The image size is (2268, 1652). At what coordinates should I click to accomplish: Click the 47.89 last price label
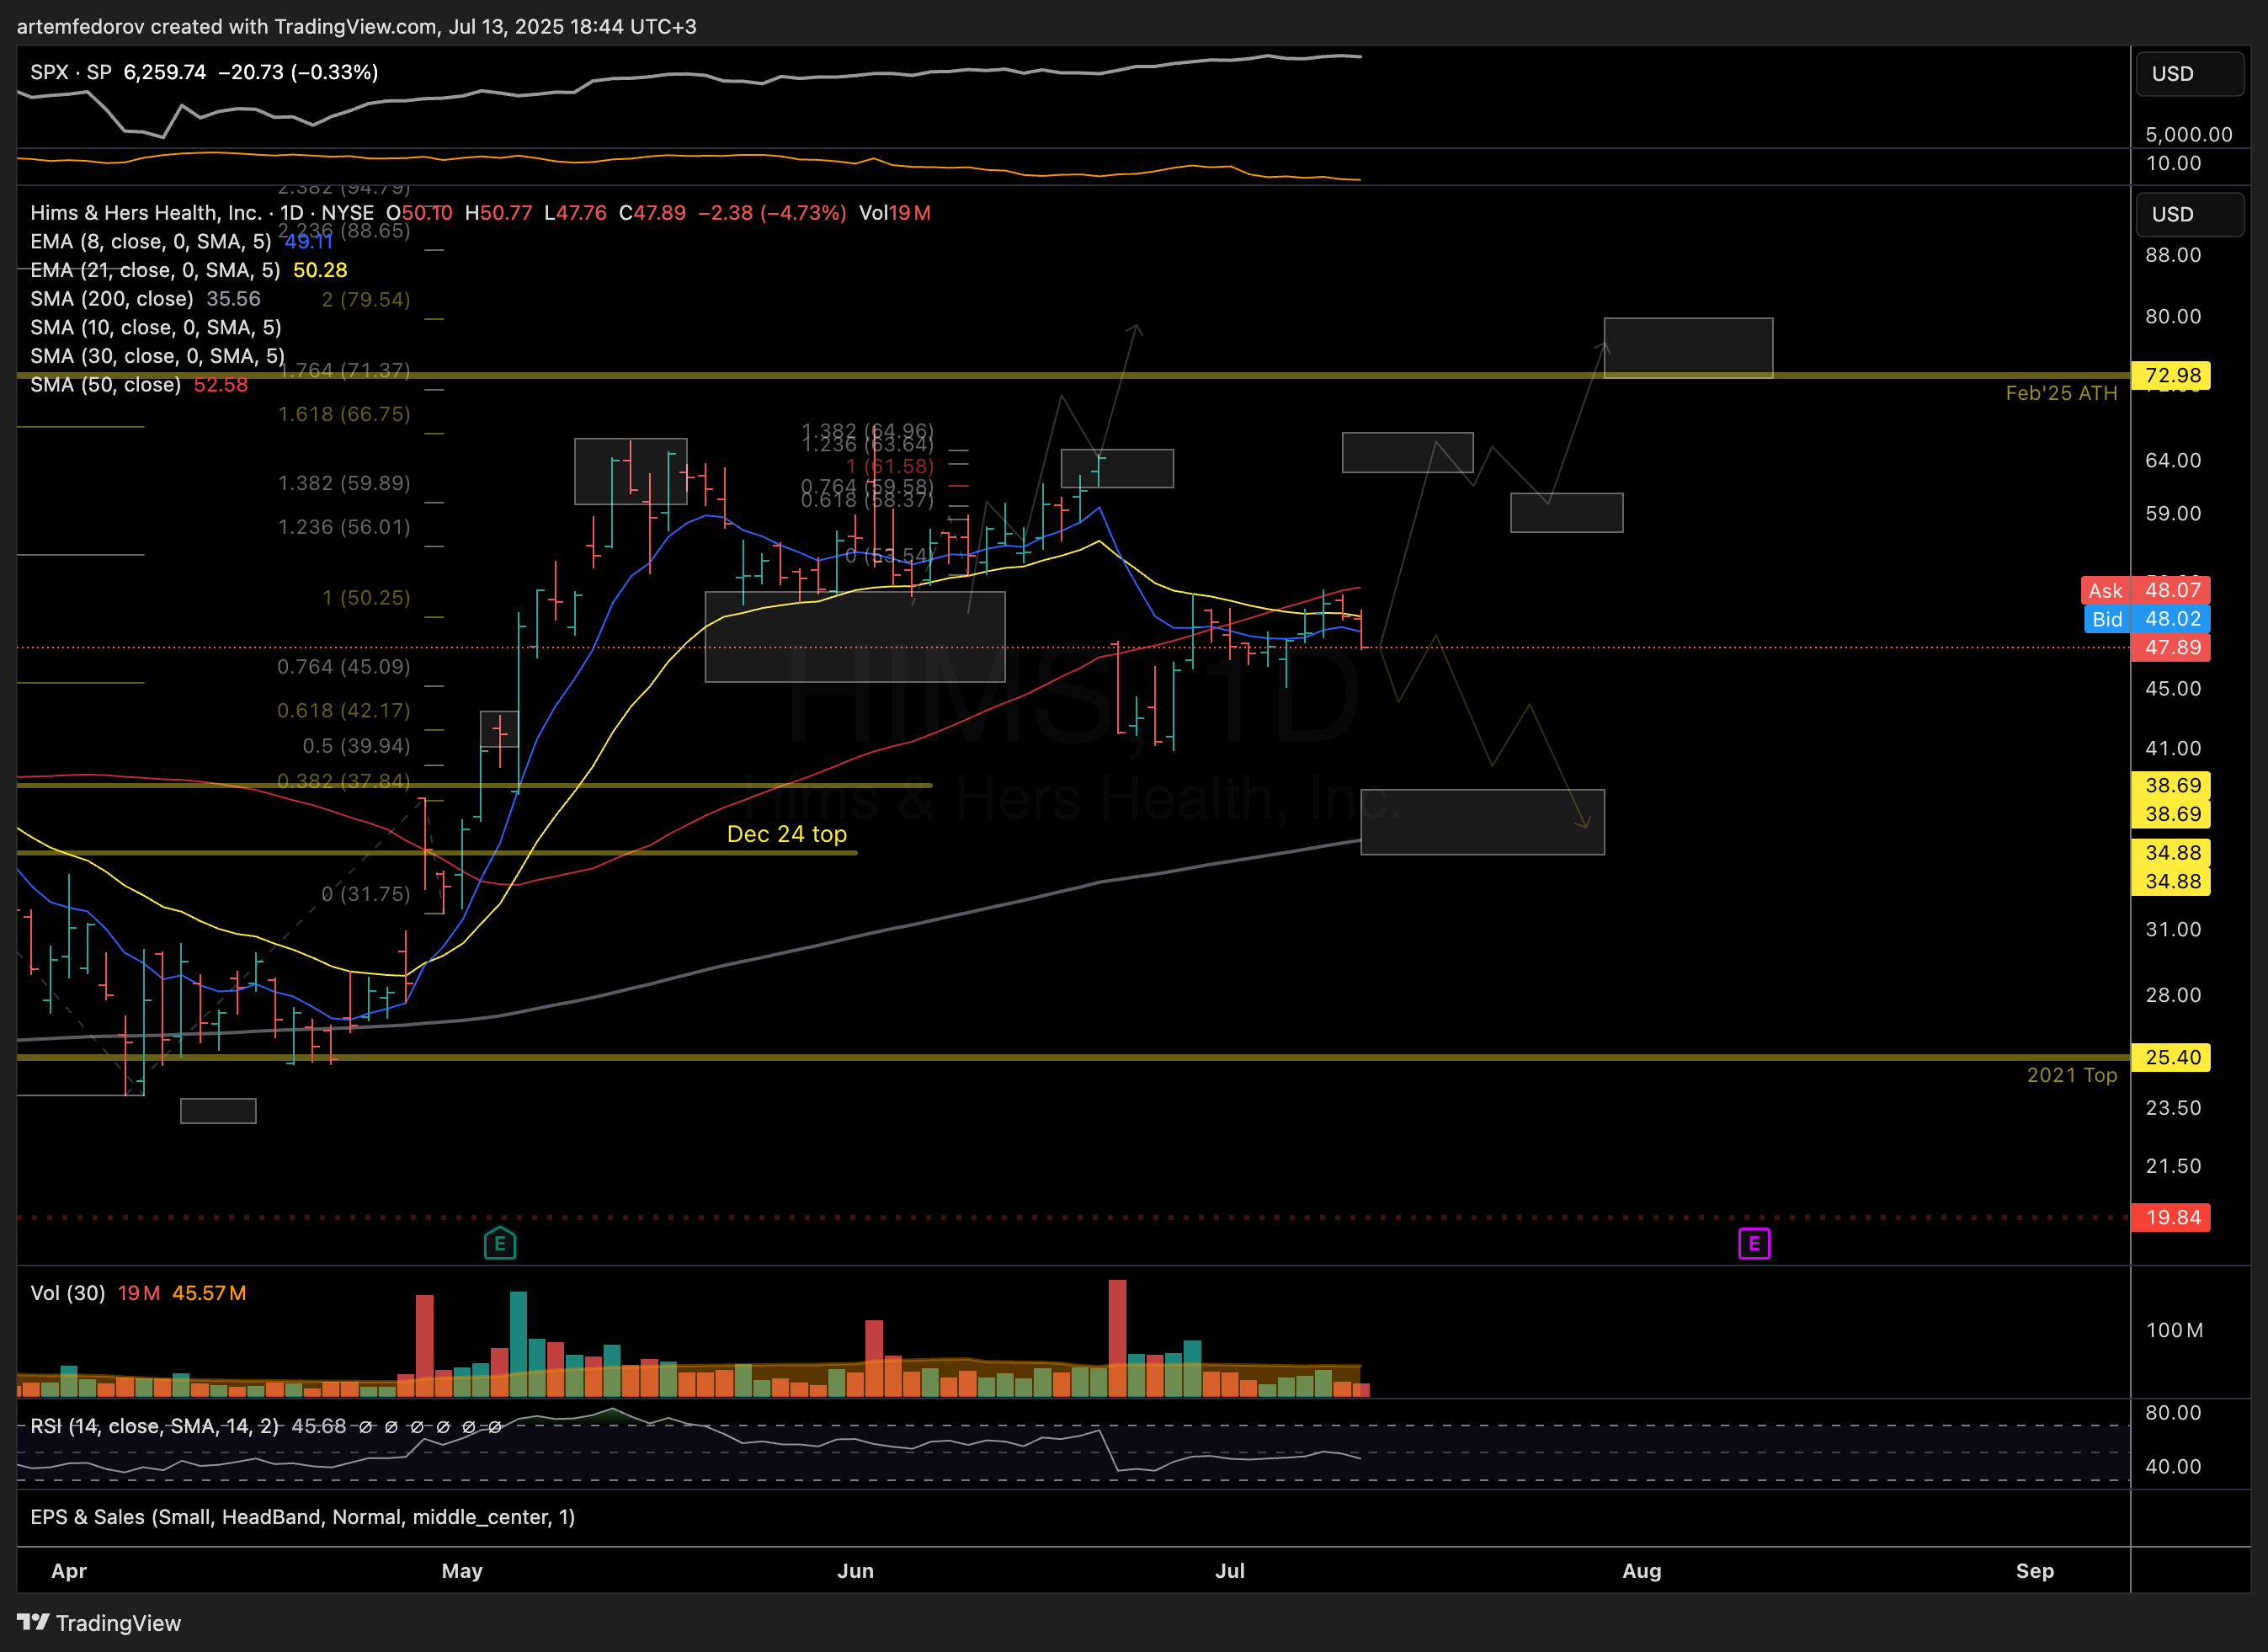(2172, 648)
